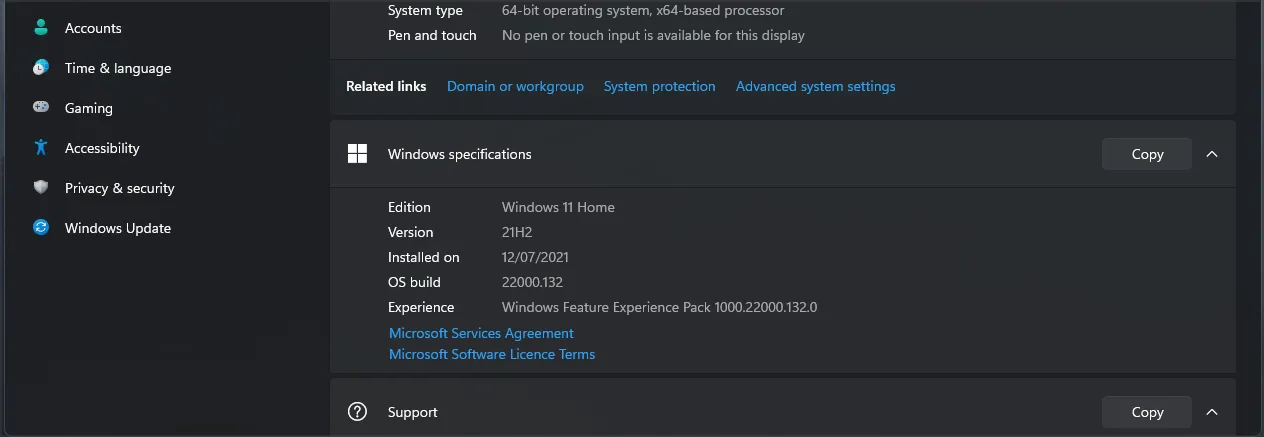Select the Time & language text label
This screenshot has height=437, width=1264.
[x=118, y=68]
